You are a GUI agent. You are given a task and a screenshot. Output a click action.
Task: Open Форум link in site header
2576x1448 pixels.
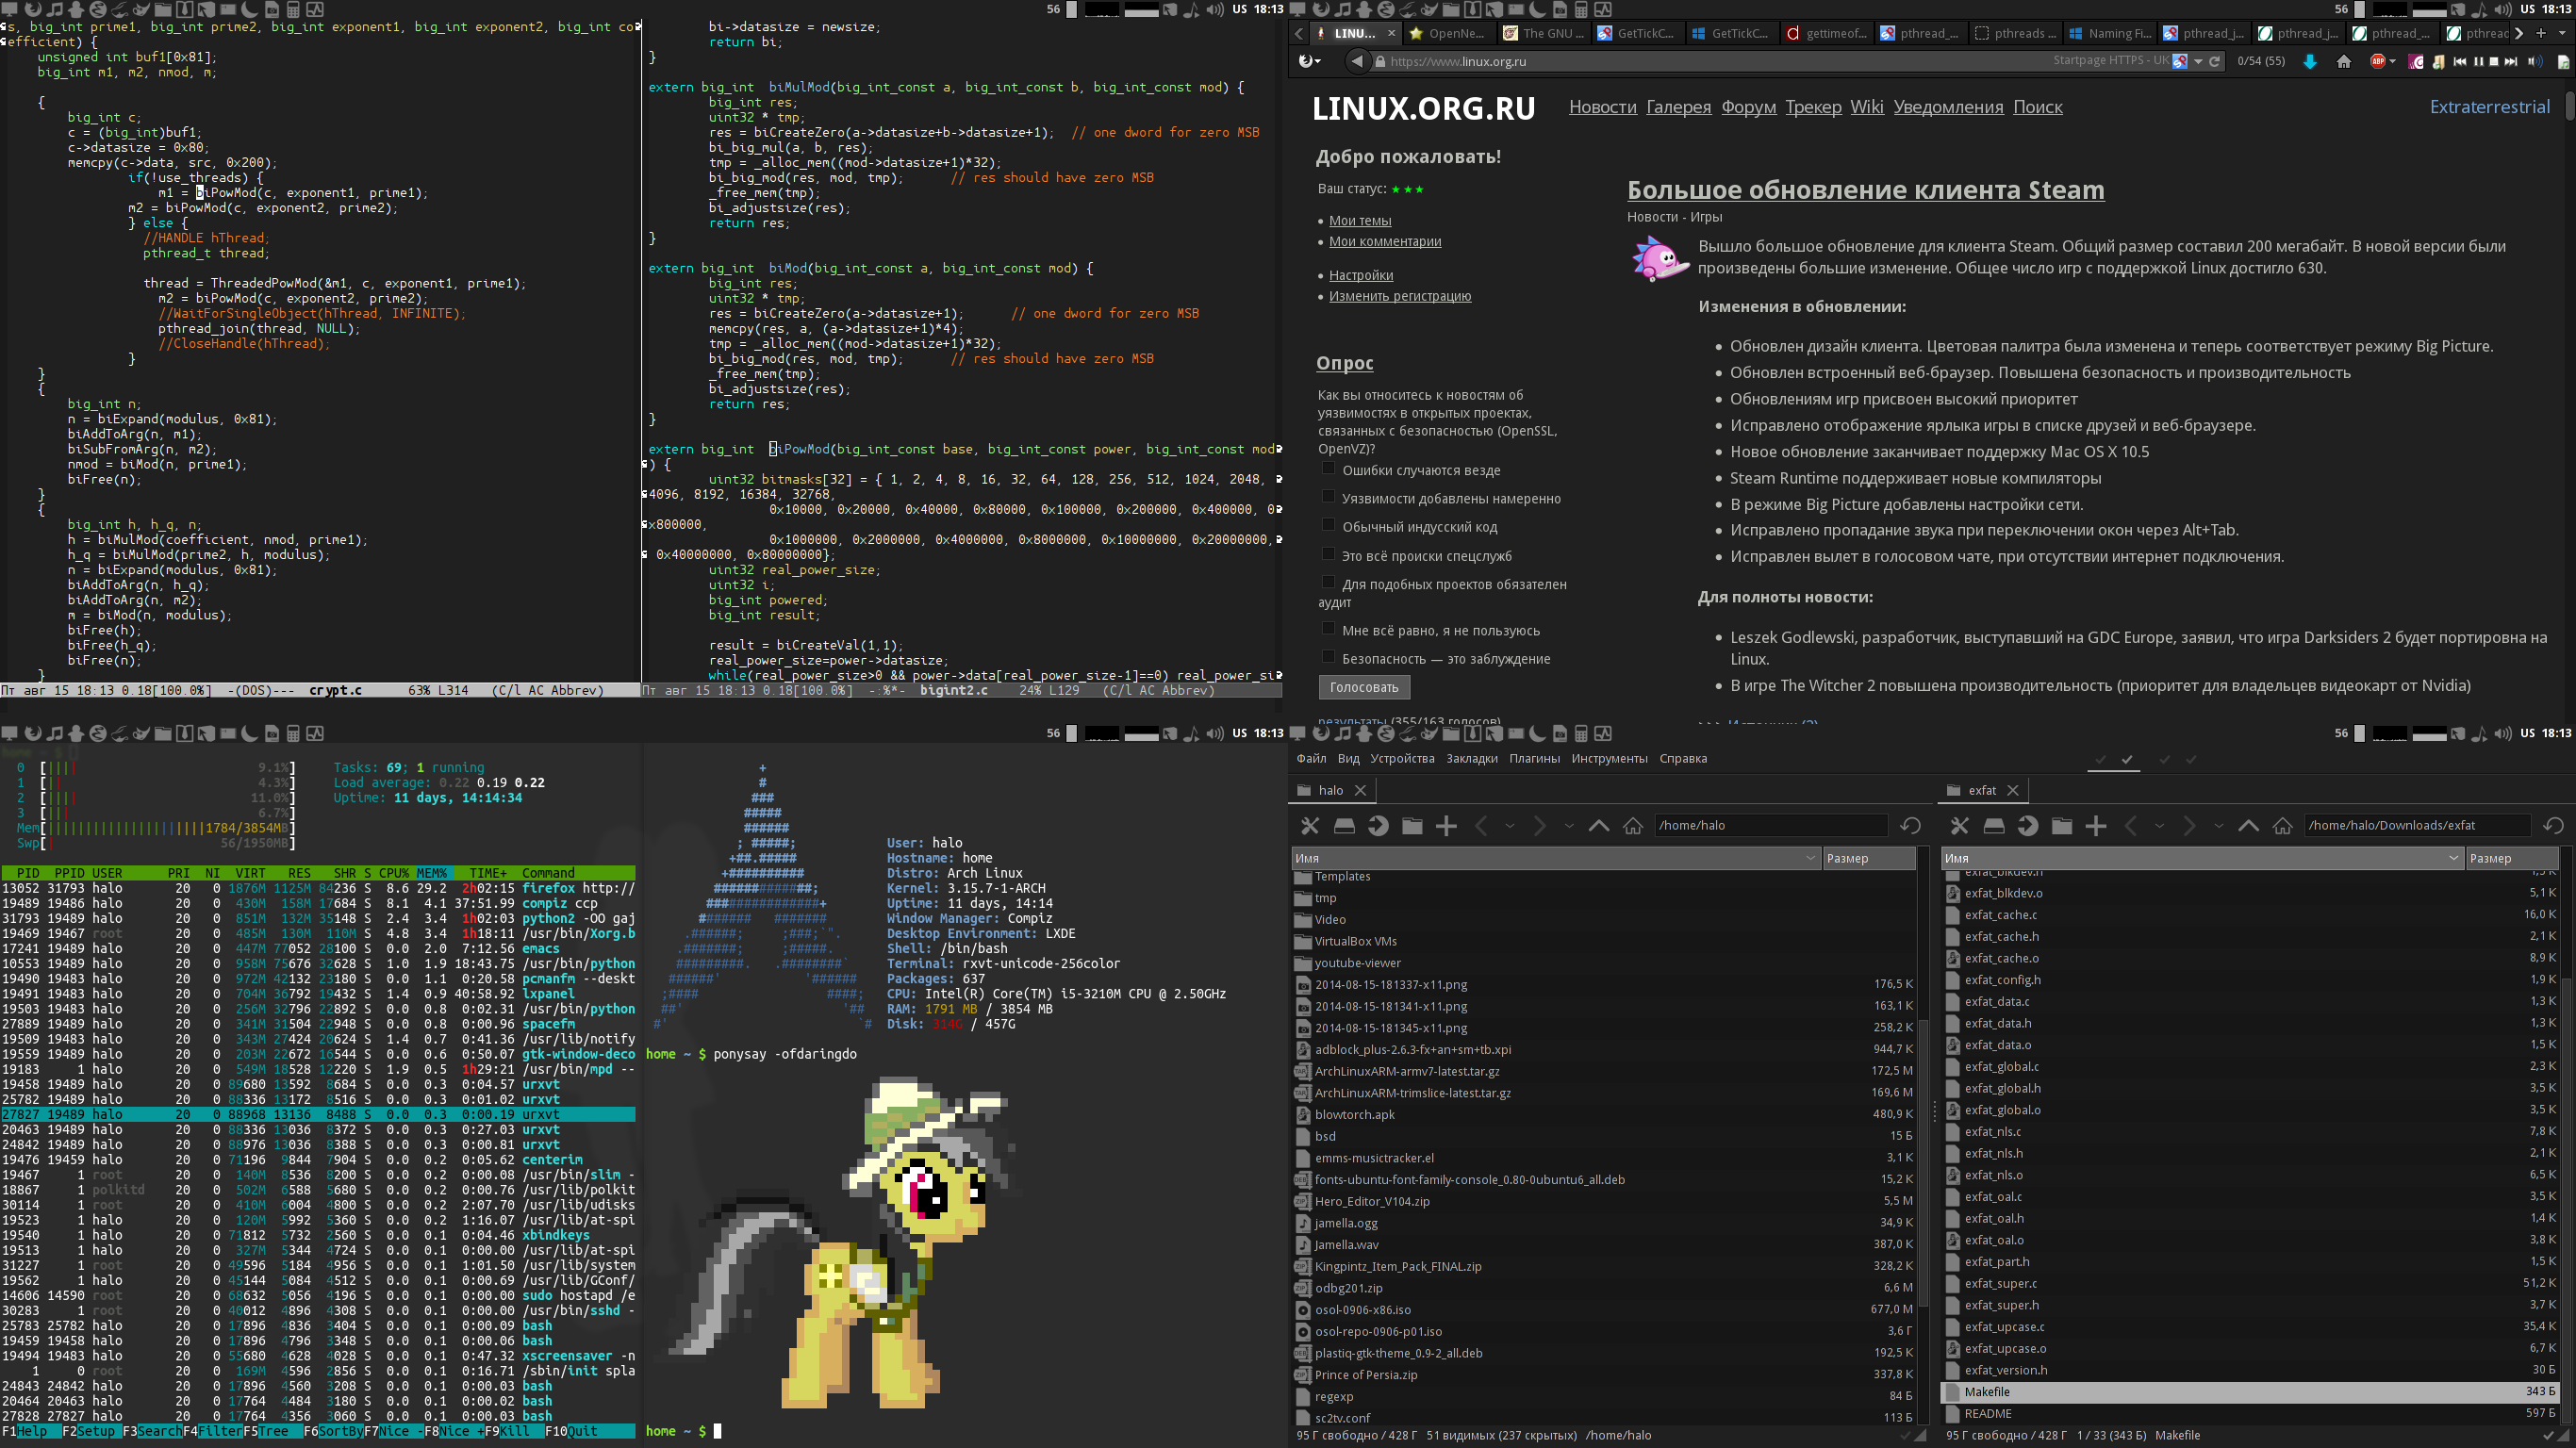1748,107
